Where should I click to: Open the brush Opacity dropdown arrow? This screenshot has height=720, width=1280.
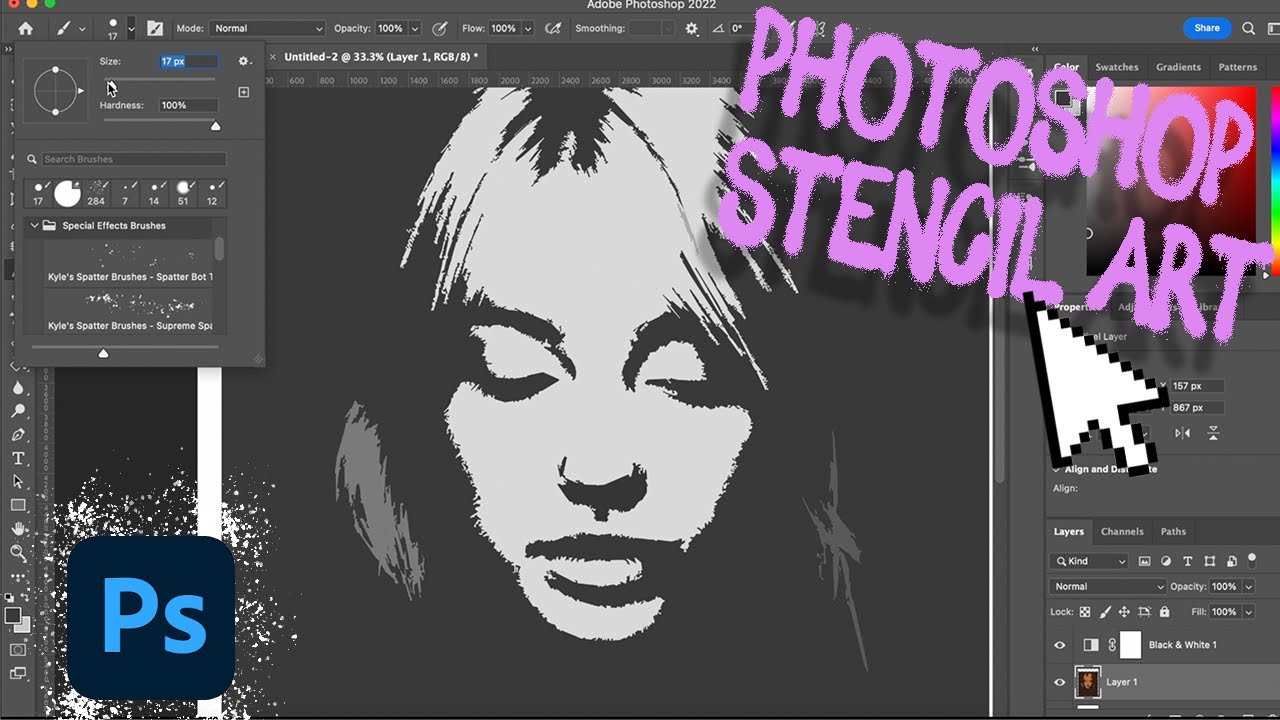tap(413, 29)
